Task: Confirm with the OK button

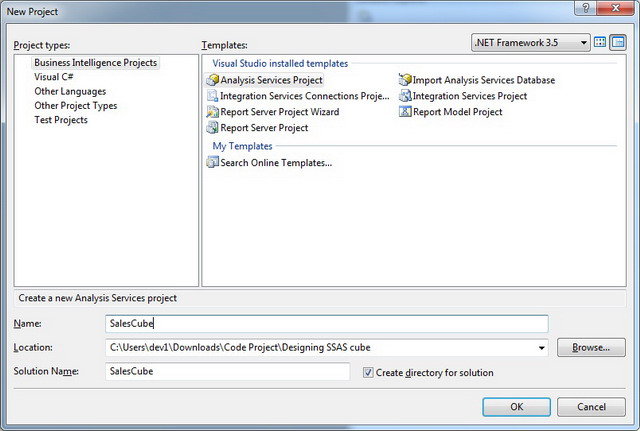Action: click(516, 407)
